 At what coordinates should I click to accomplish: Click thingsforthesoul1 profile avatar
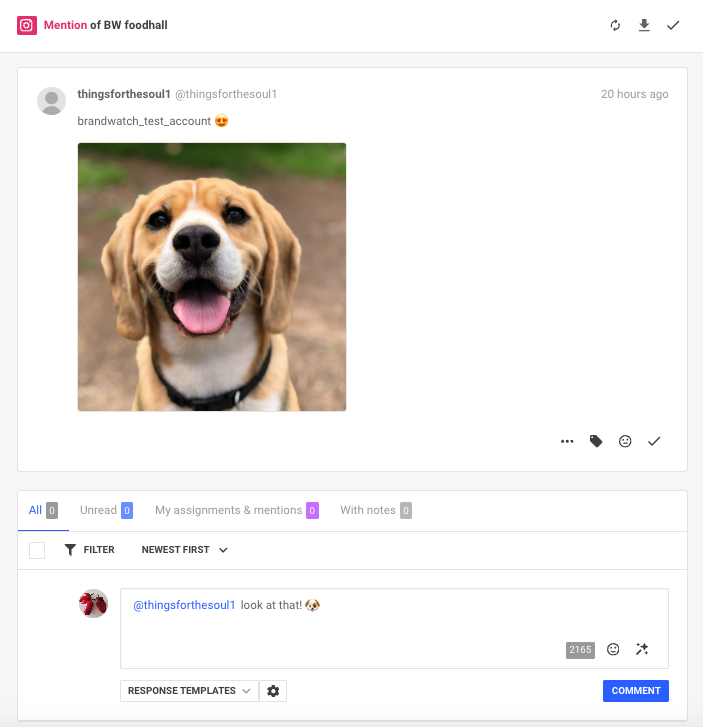(51, 101)
